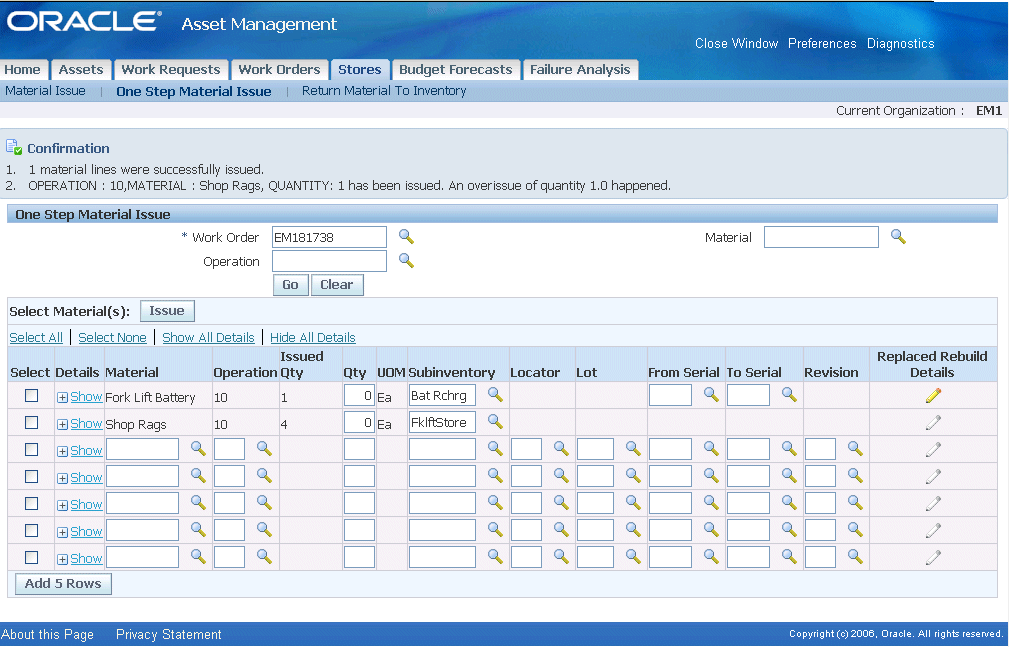Open Operation field search magnifier

pos(406,260)
